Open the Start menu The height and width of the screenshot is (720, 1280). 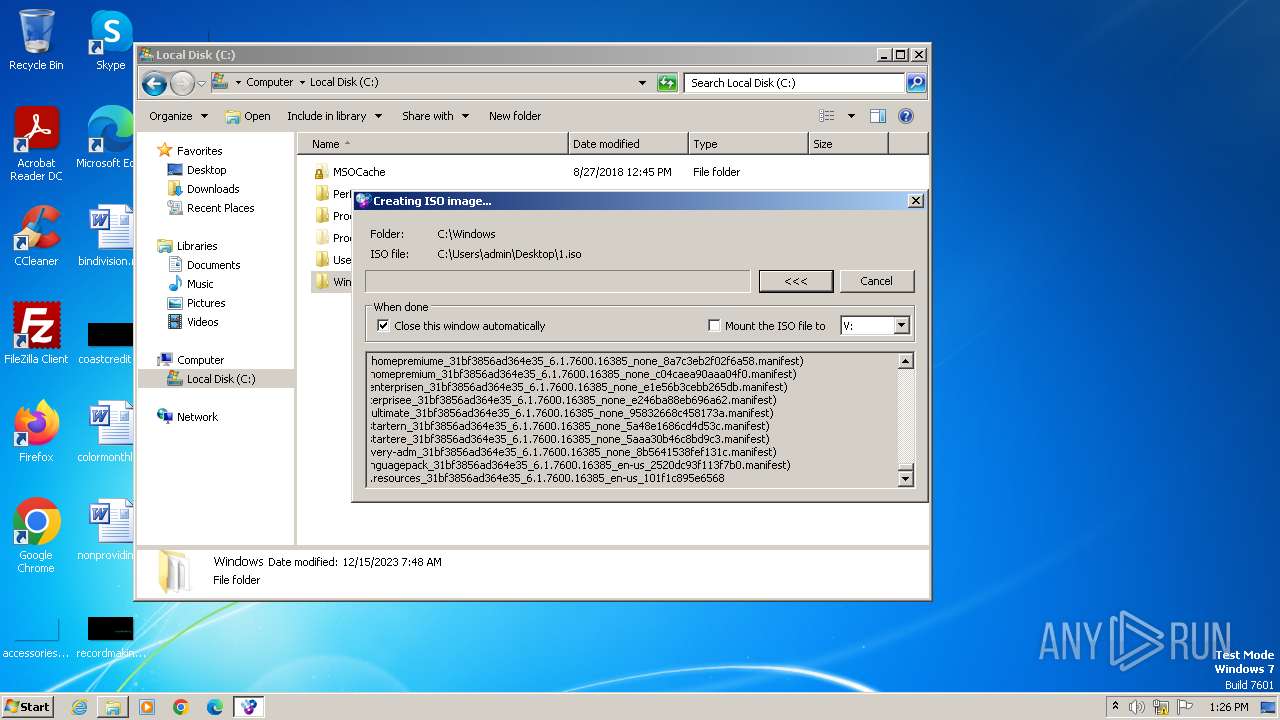tap(28, 707)
